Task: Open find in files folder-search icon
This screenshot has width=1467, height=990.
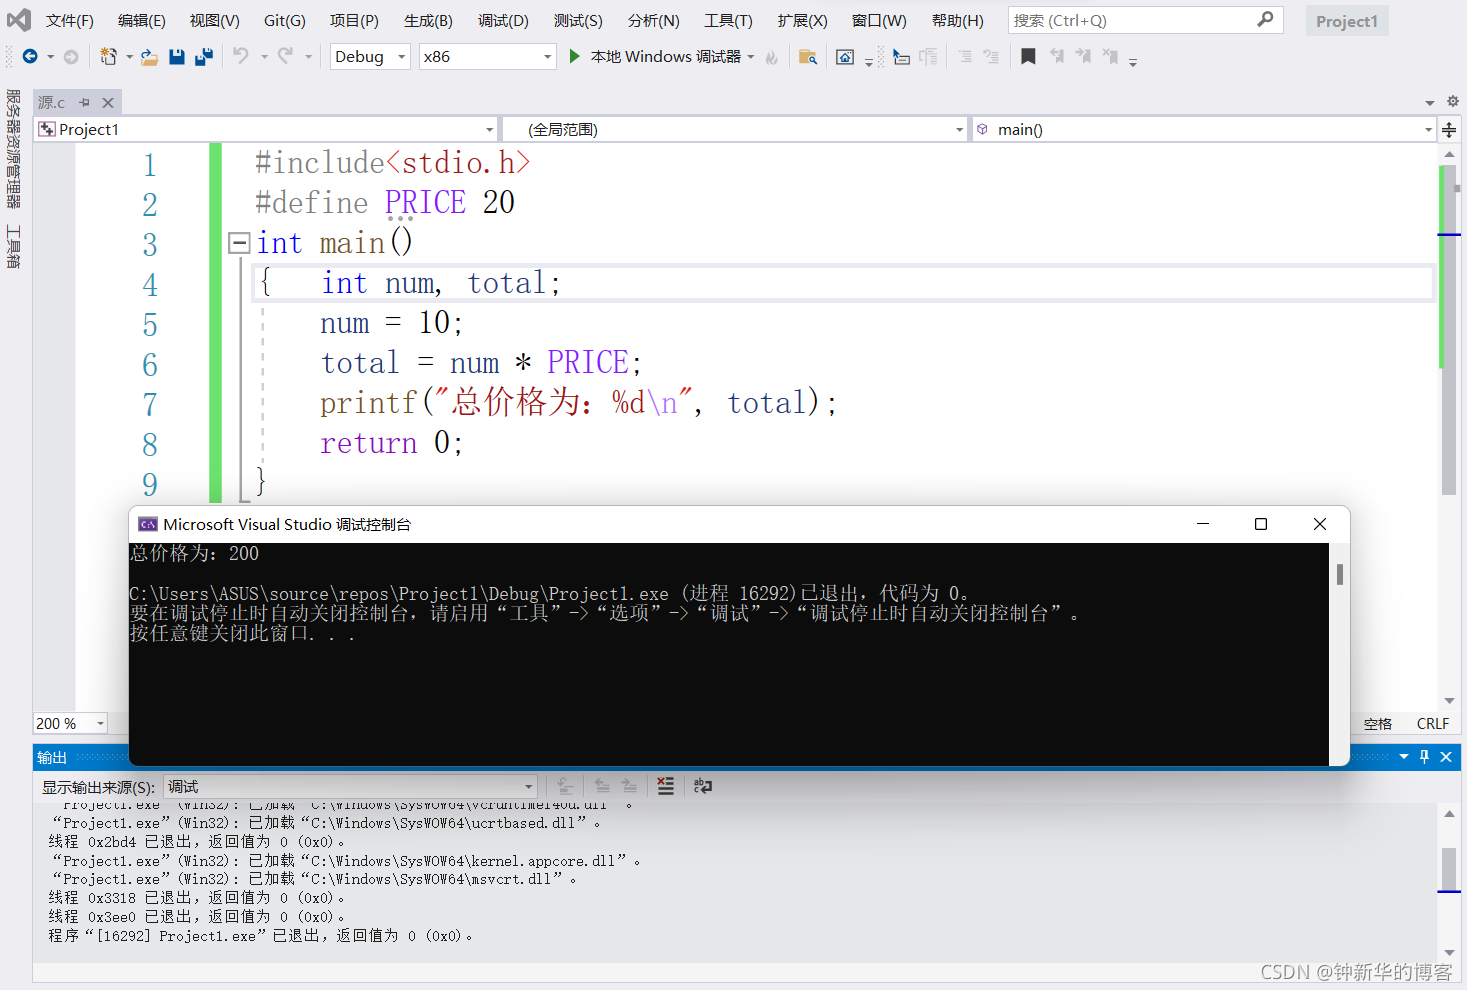Action: (x=808, y=57)
